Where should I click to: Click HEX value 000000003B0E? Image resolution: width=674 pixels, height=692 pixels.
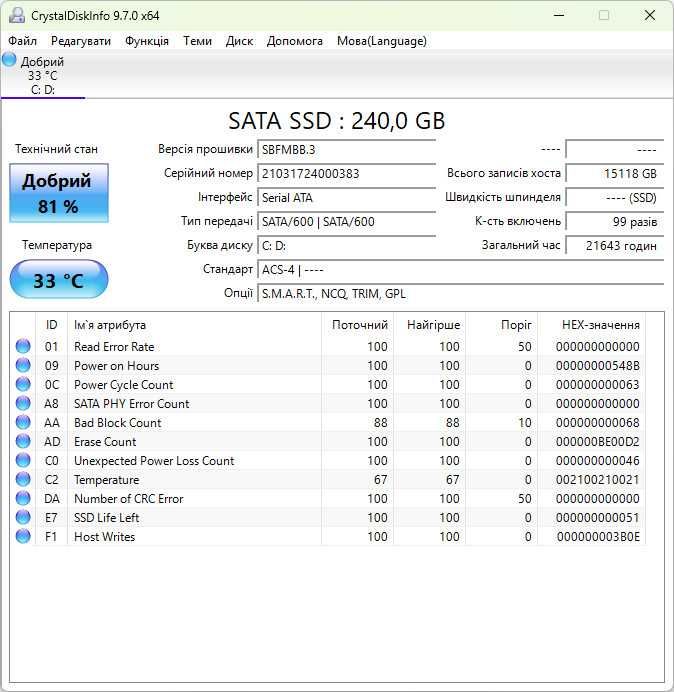click(598, 537)
